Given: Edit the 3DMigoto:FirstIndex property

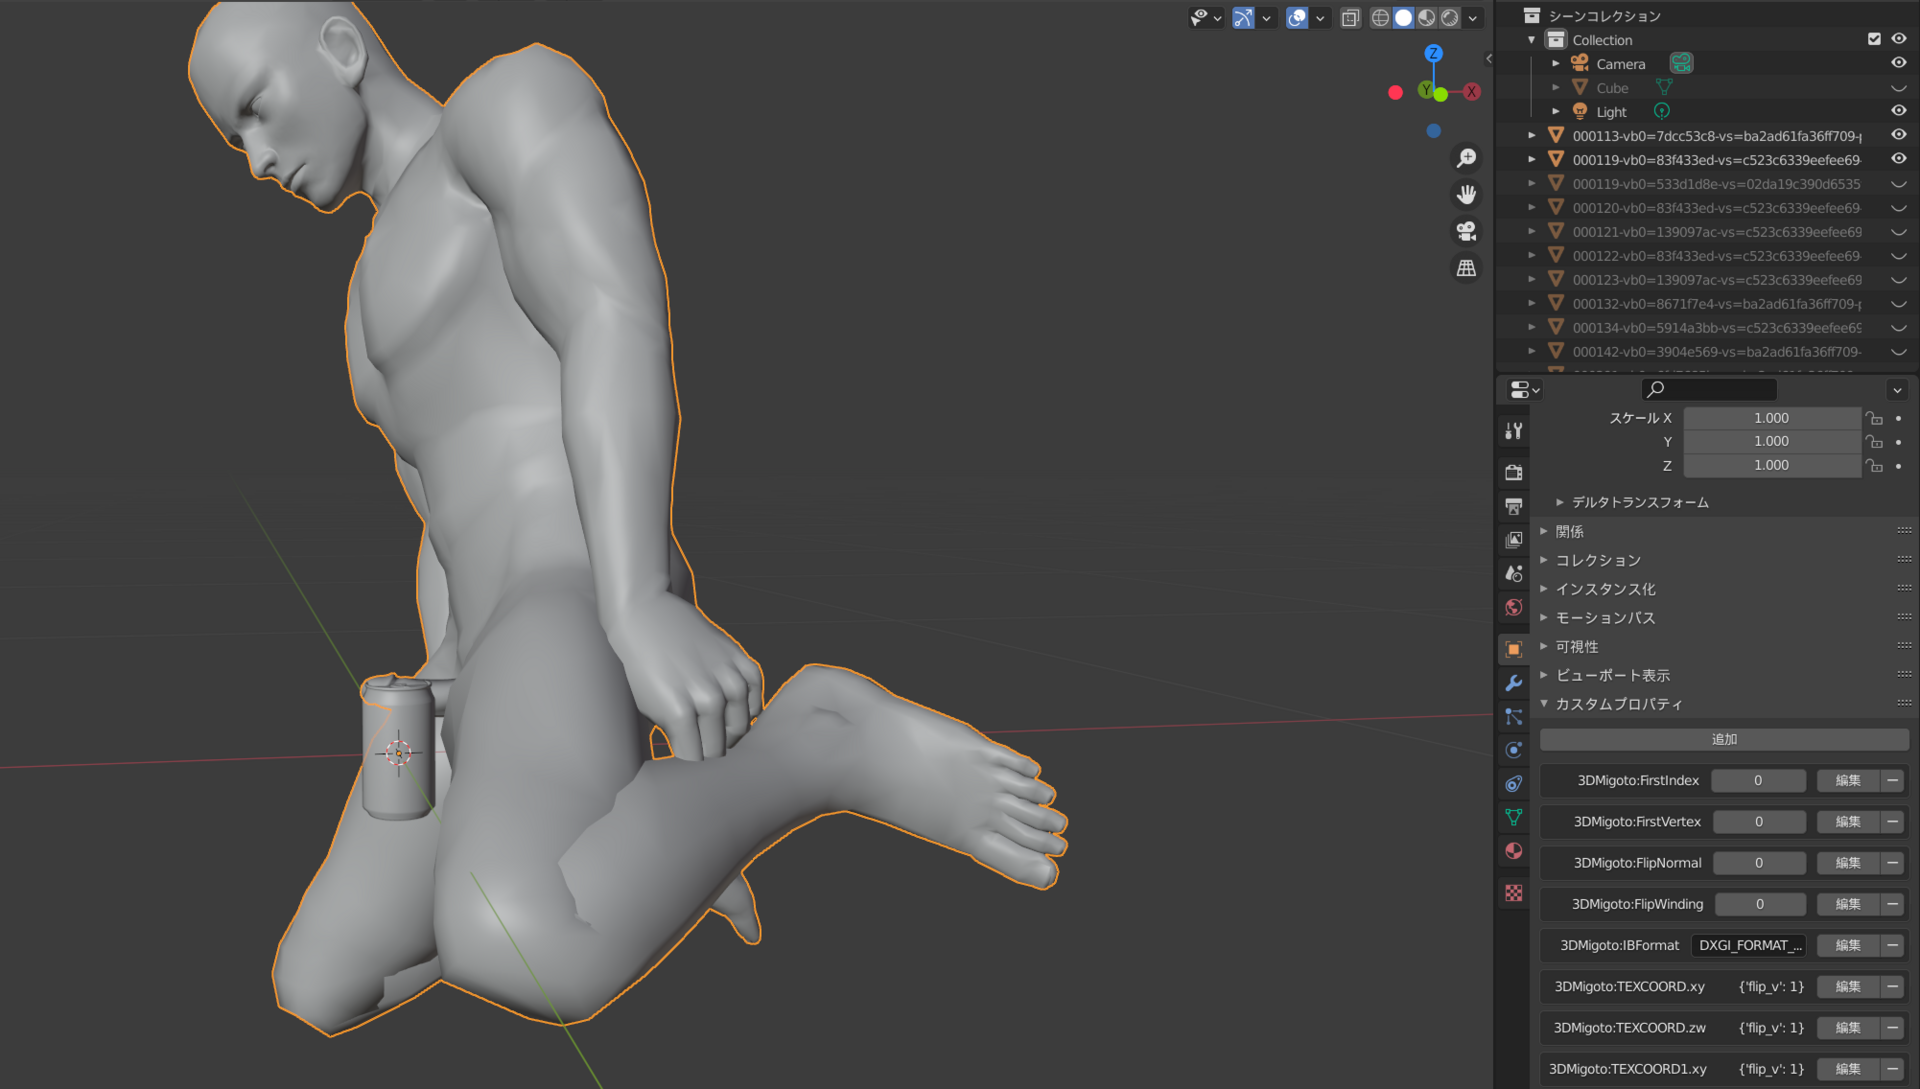Looking at the screenshot, I should click(1847, 780).
